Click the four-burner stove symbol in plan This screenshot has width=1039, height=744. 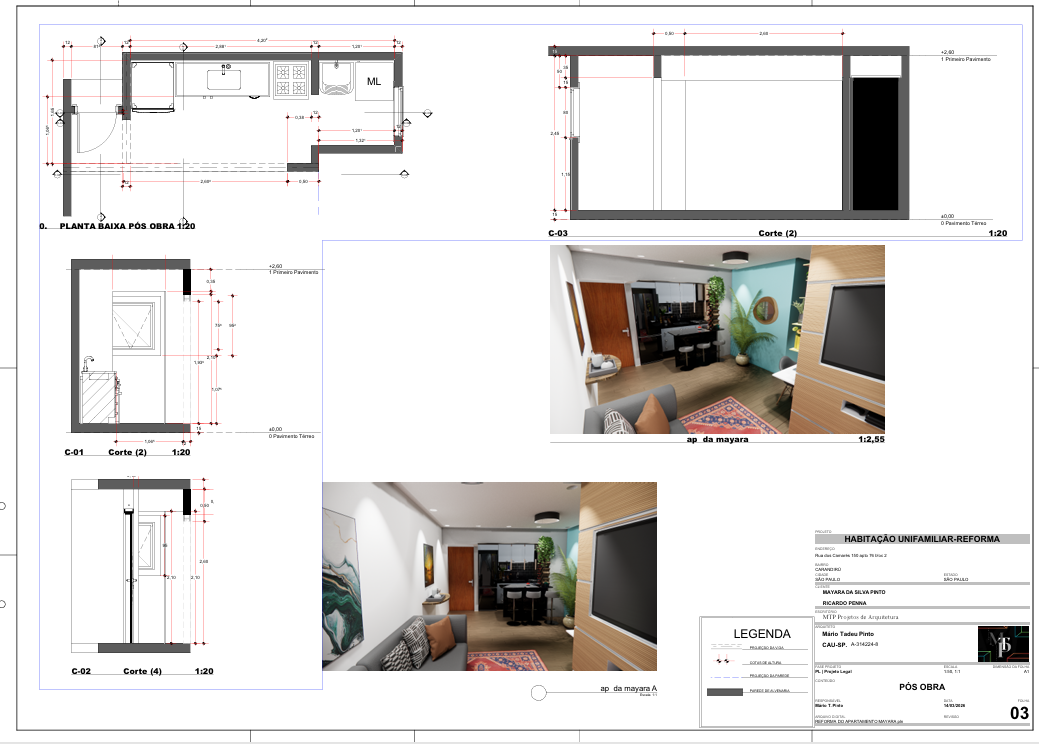[291, 80]
